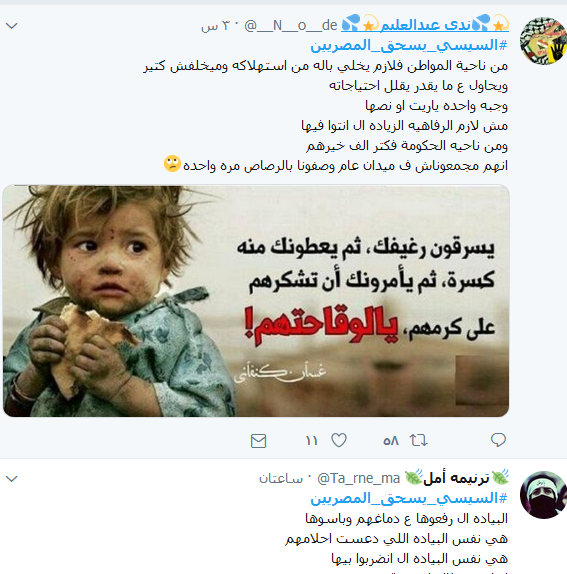This screenshot has width=567, height=574.
Task: Like the first tweet with the heart icon
Action: click(x=339, y=440)
